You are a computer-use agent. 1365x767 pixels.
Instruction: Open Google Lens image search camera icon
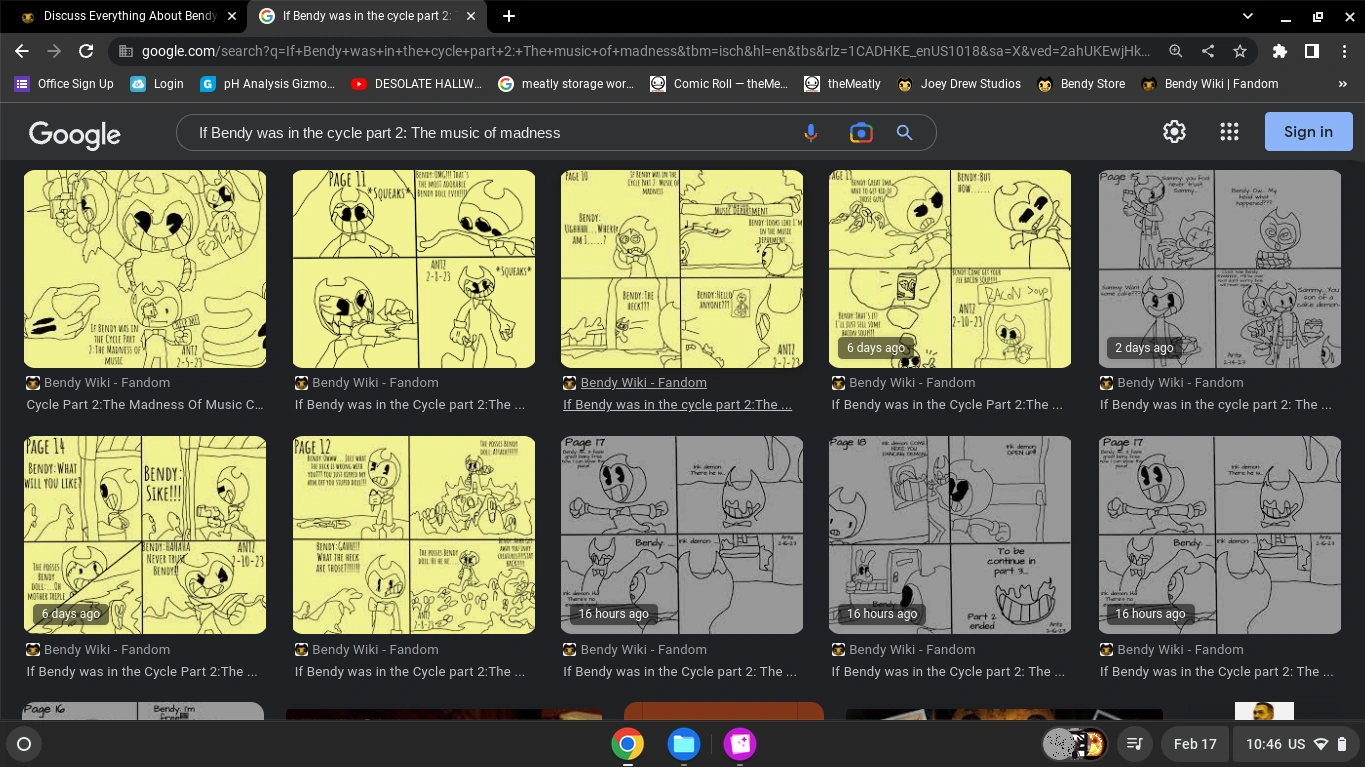[860, 132]
